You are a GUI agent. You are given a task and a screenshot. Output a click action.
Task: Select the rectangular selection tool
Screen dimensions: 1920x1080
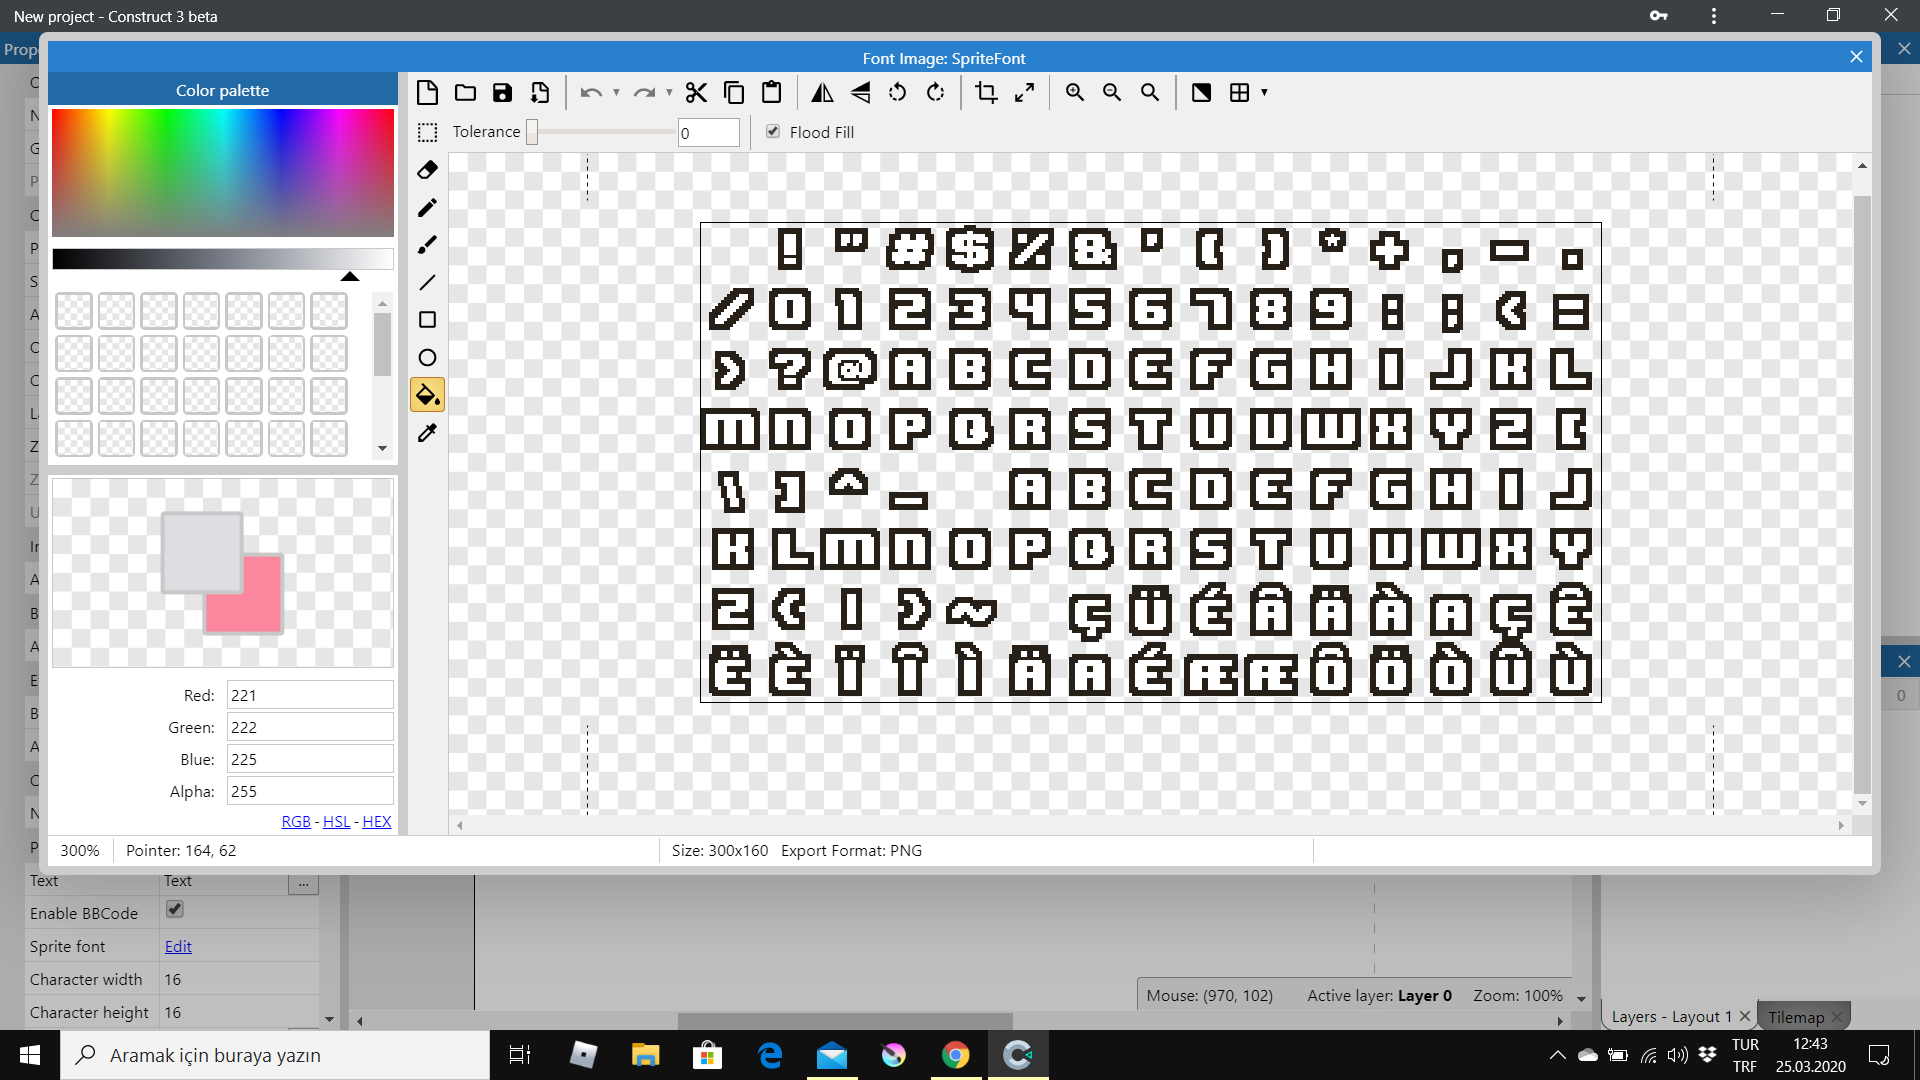(427, 132)
